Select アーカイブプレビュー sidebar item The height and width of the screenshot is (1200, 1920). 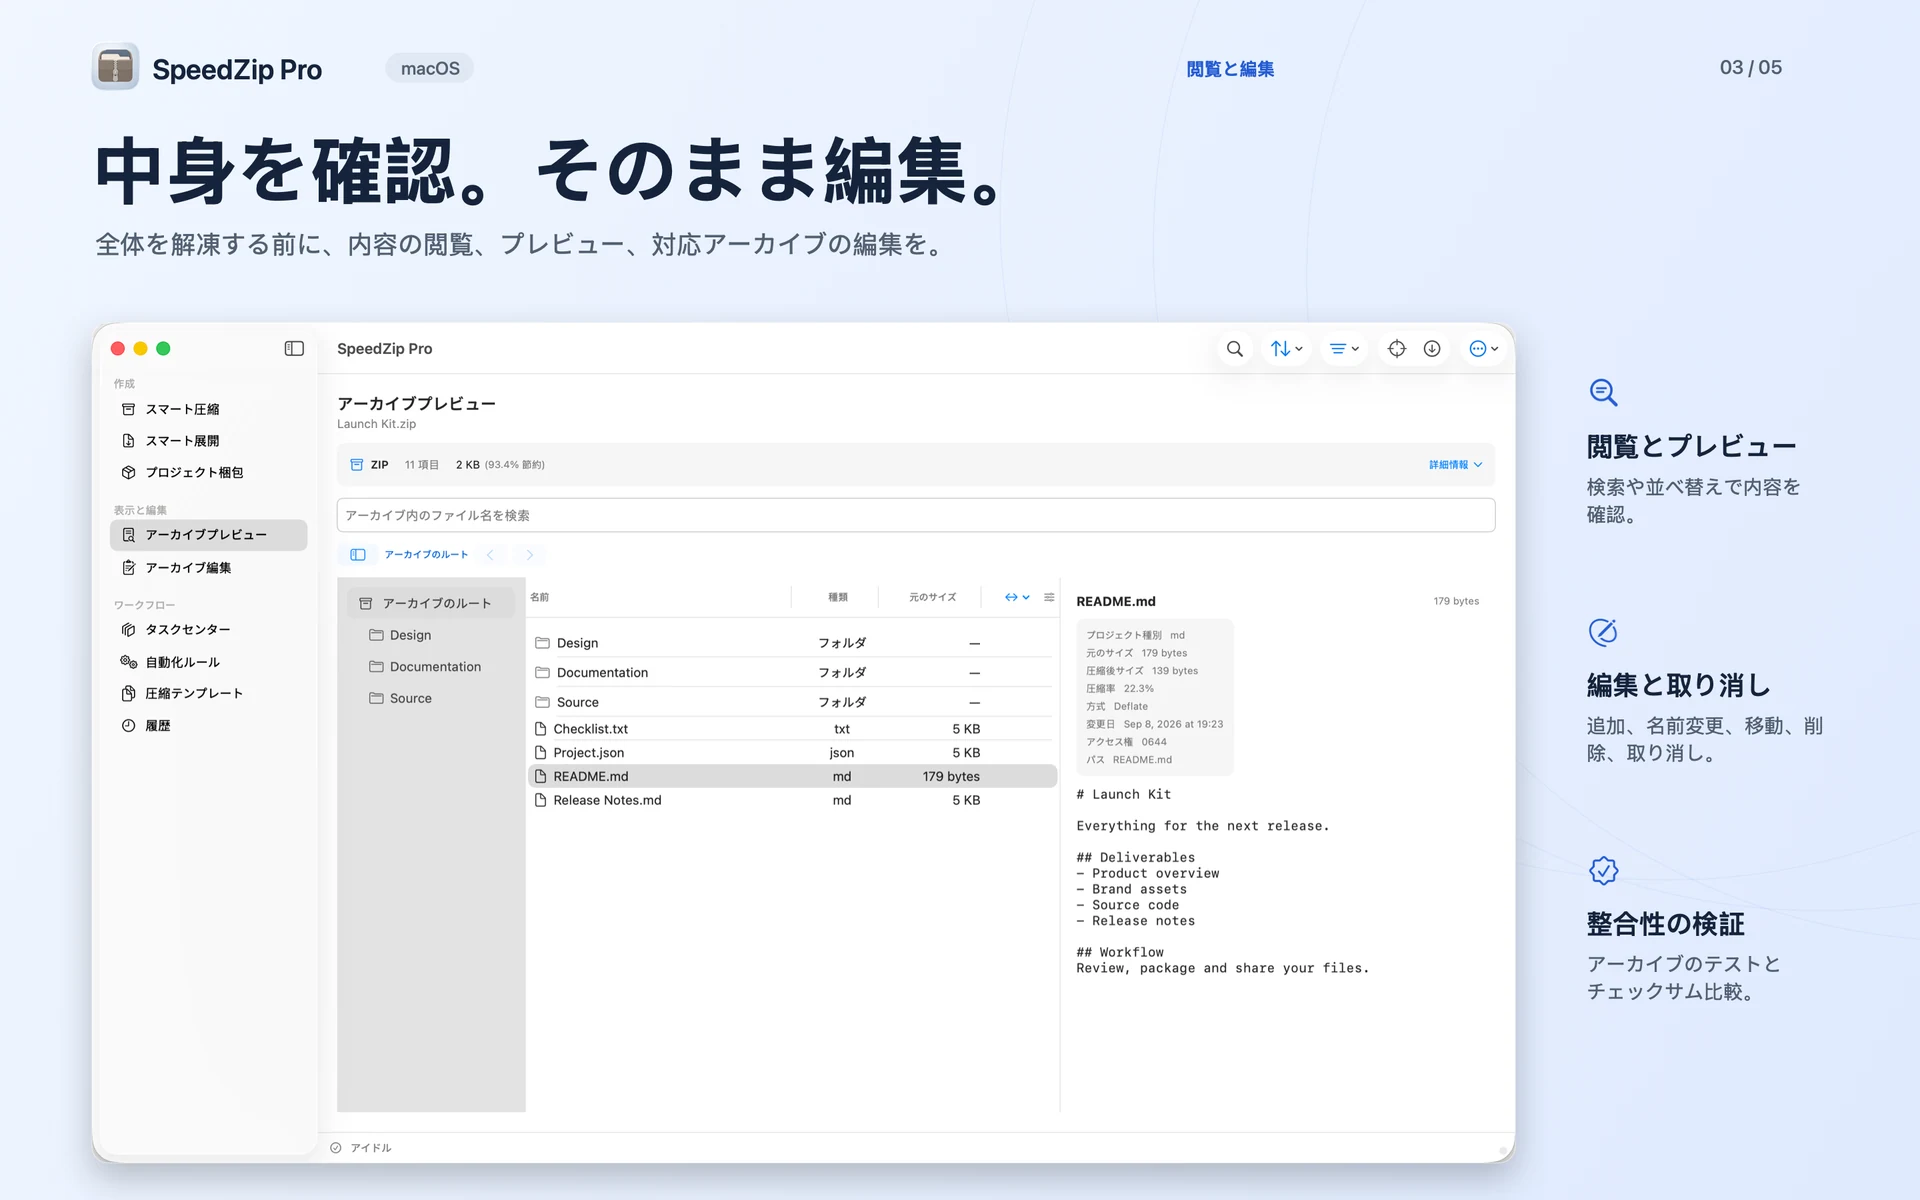pyautogui.click(x=208, y=535)
